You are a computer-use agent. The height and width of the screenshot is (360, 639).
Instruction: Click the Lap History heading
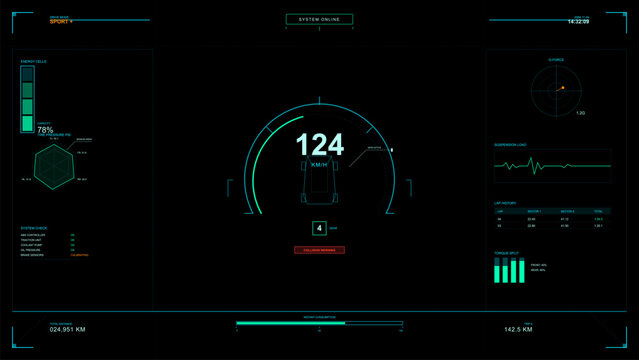coord(505,203)
